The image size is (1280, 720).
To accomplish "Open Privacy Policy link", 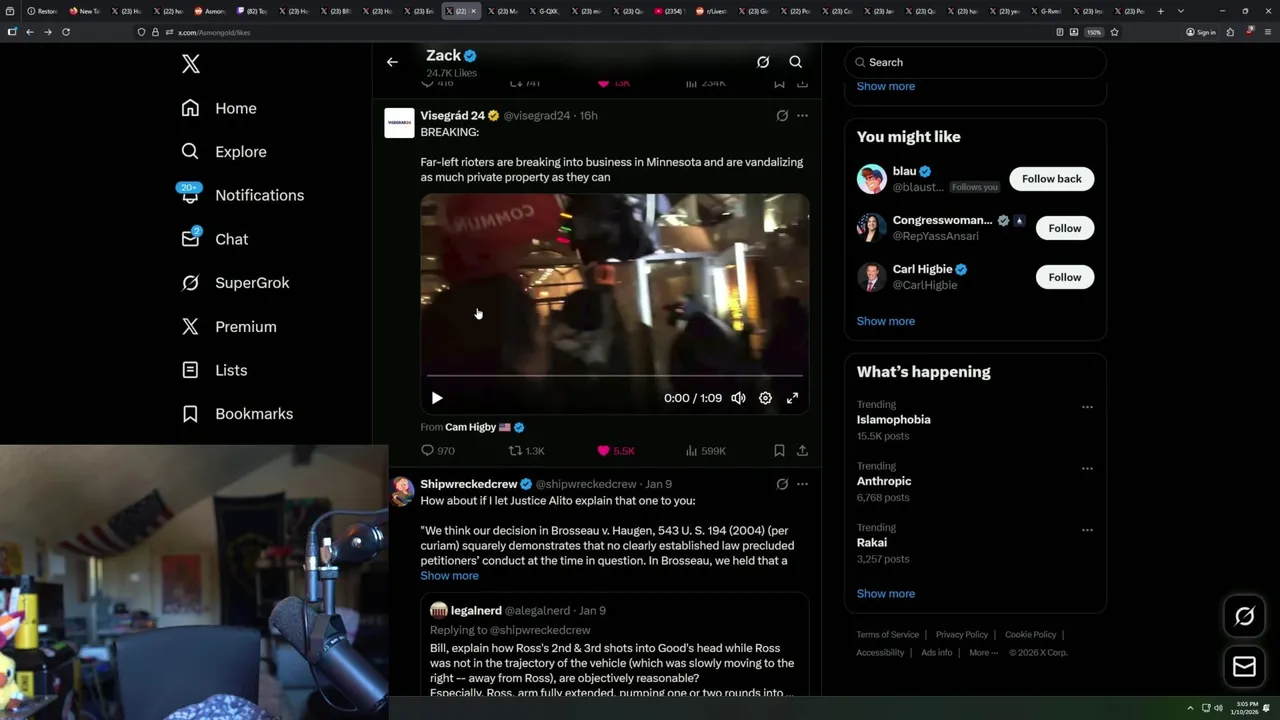I will [x=961, y=635].
